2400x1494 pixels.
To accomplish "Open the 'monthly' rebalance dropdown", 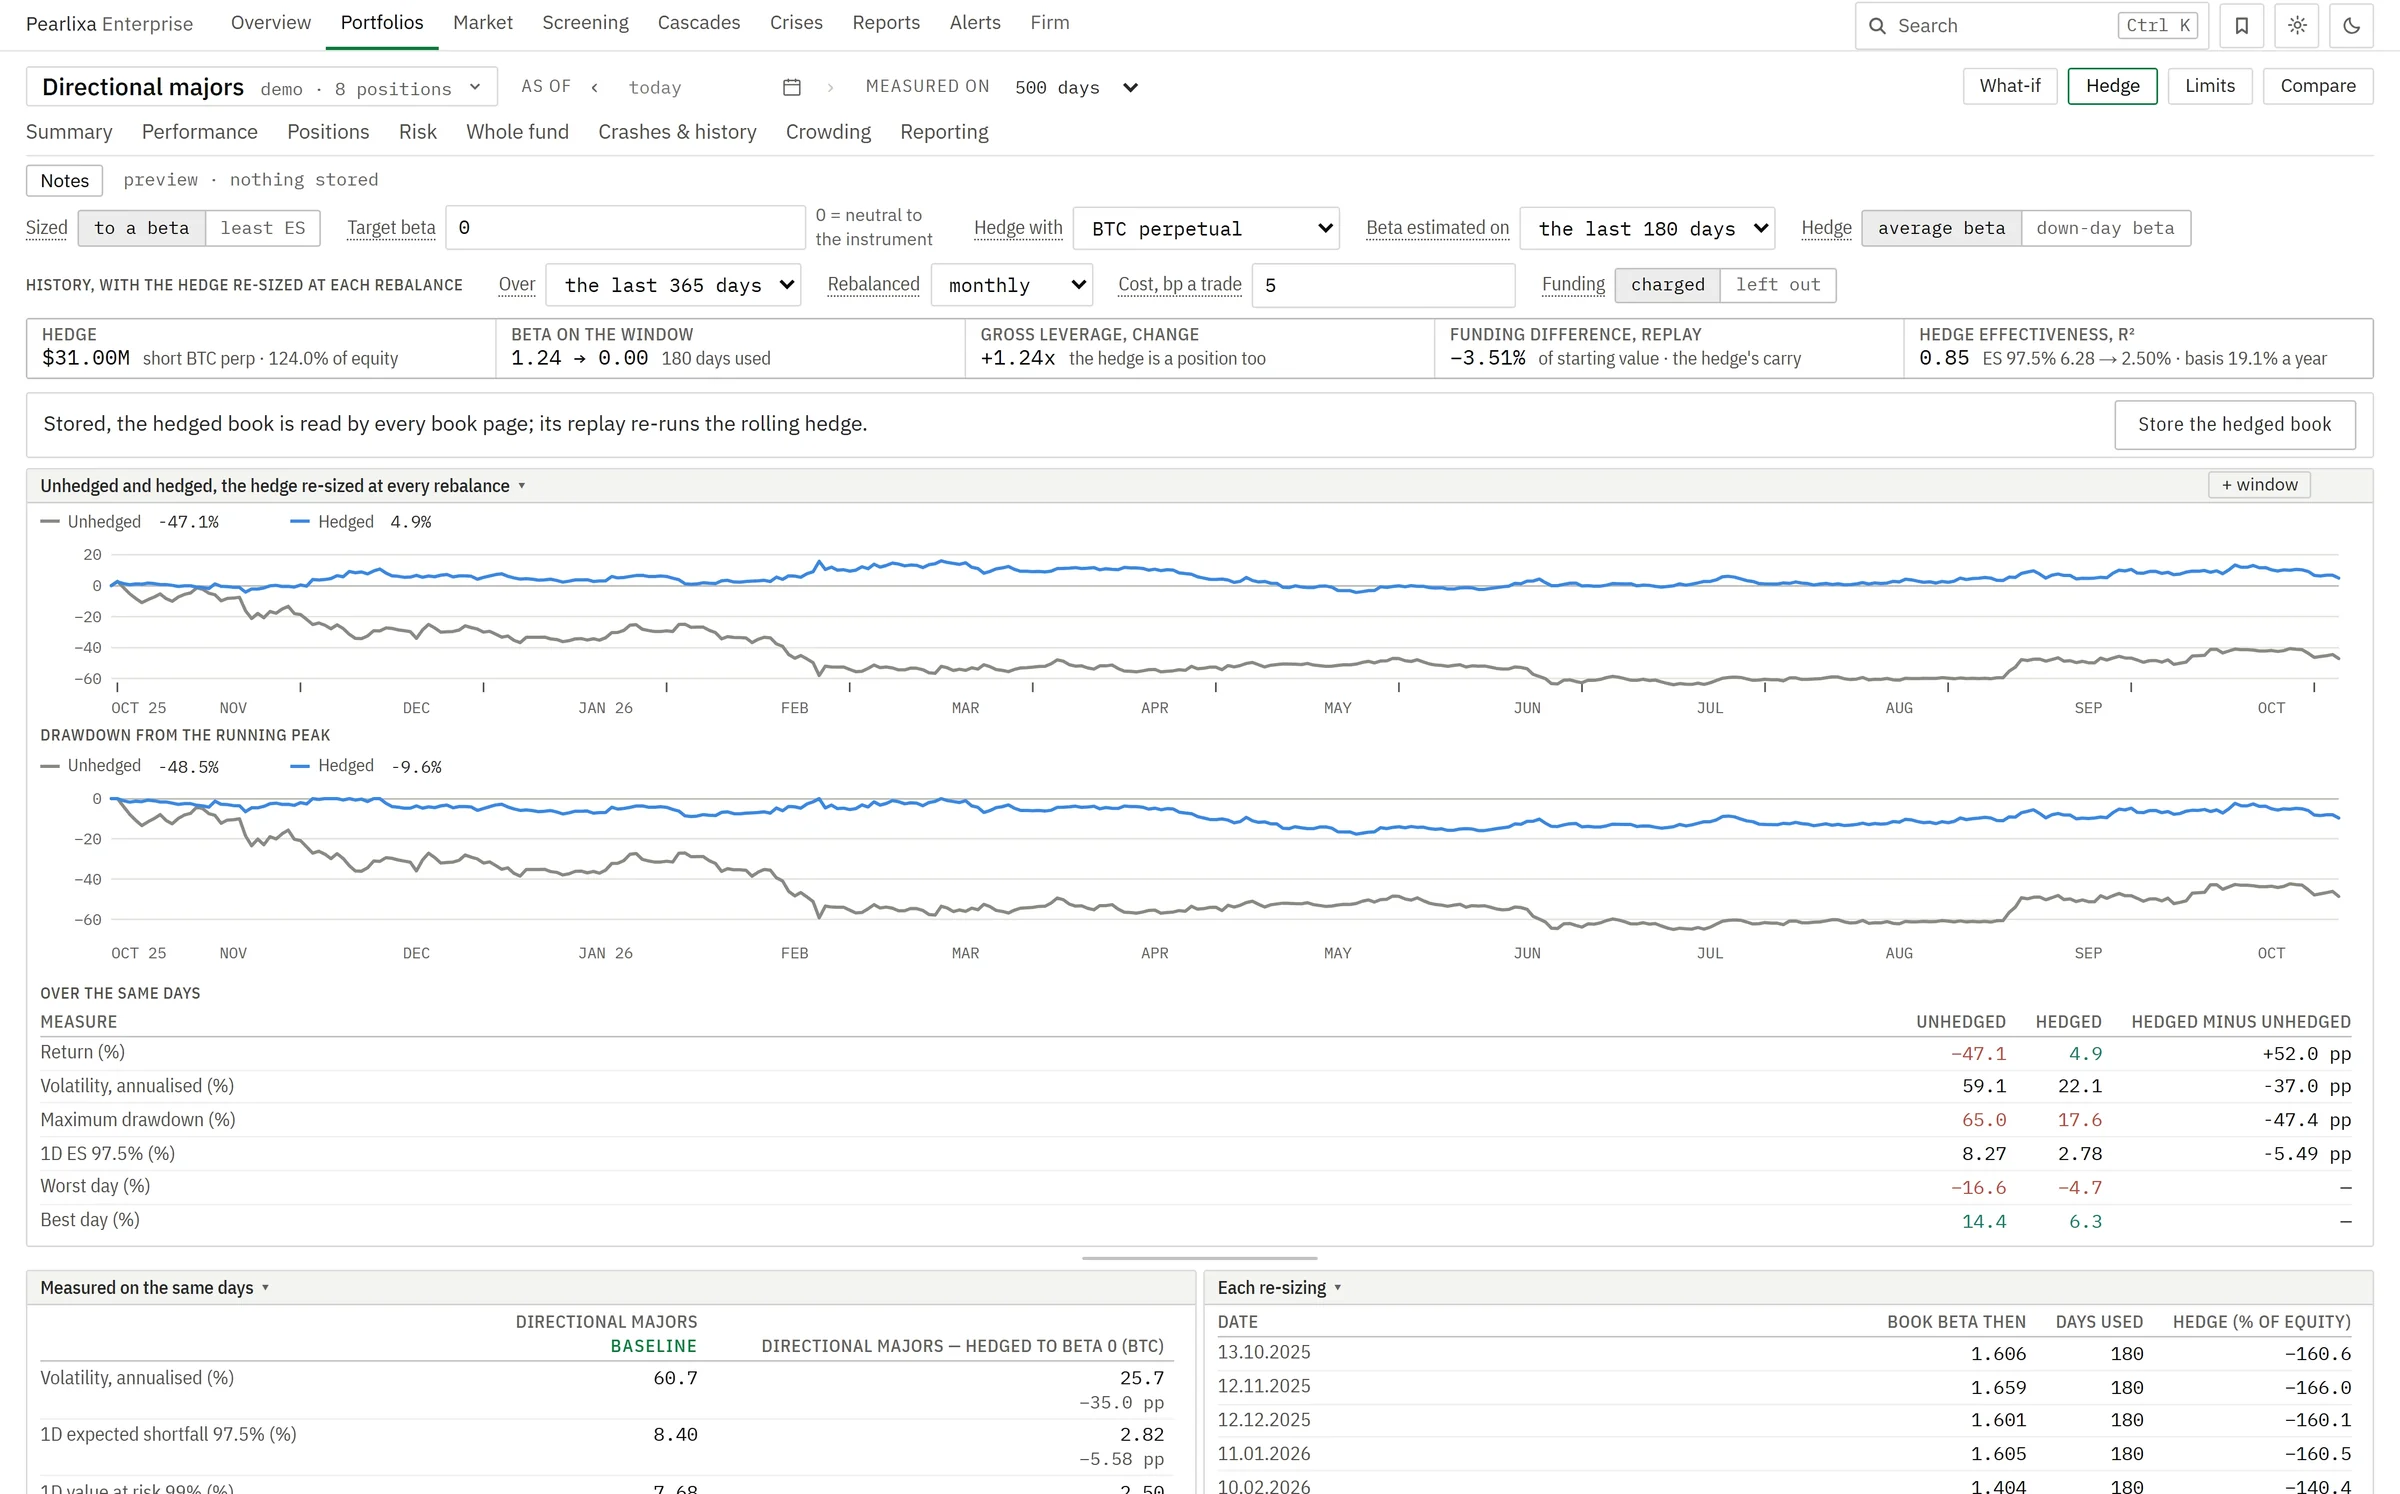I will point(1011,286).
